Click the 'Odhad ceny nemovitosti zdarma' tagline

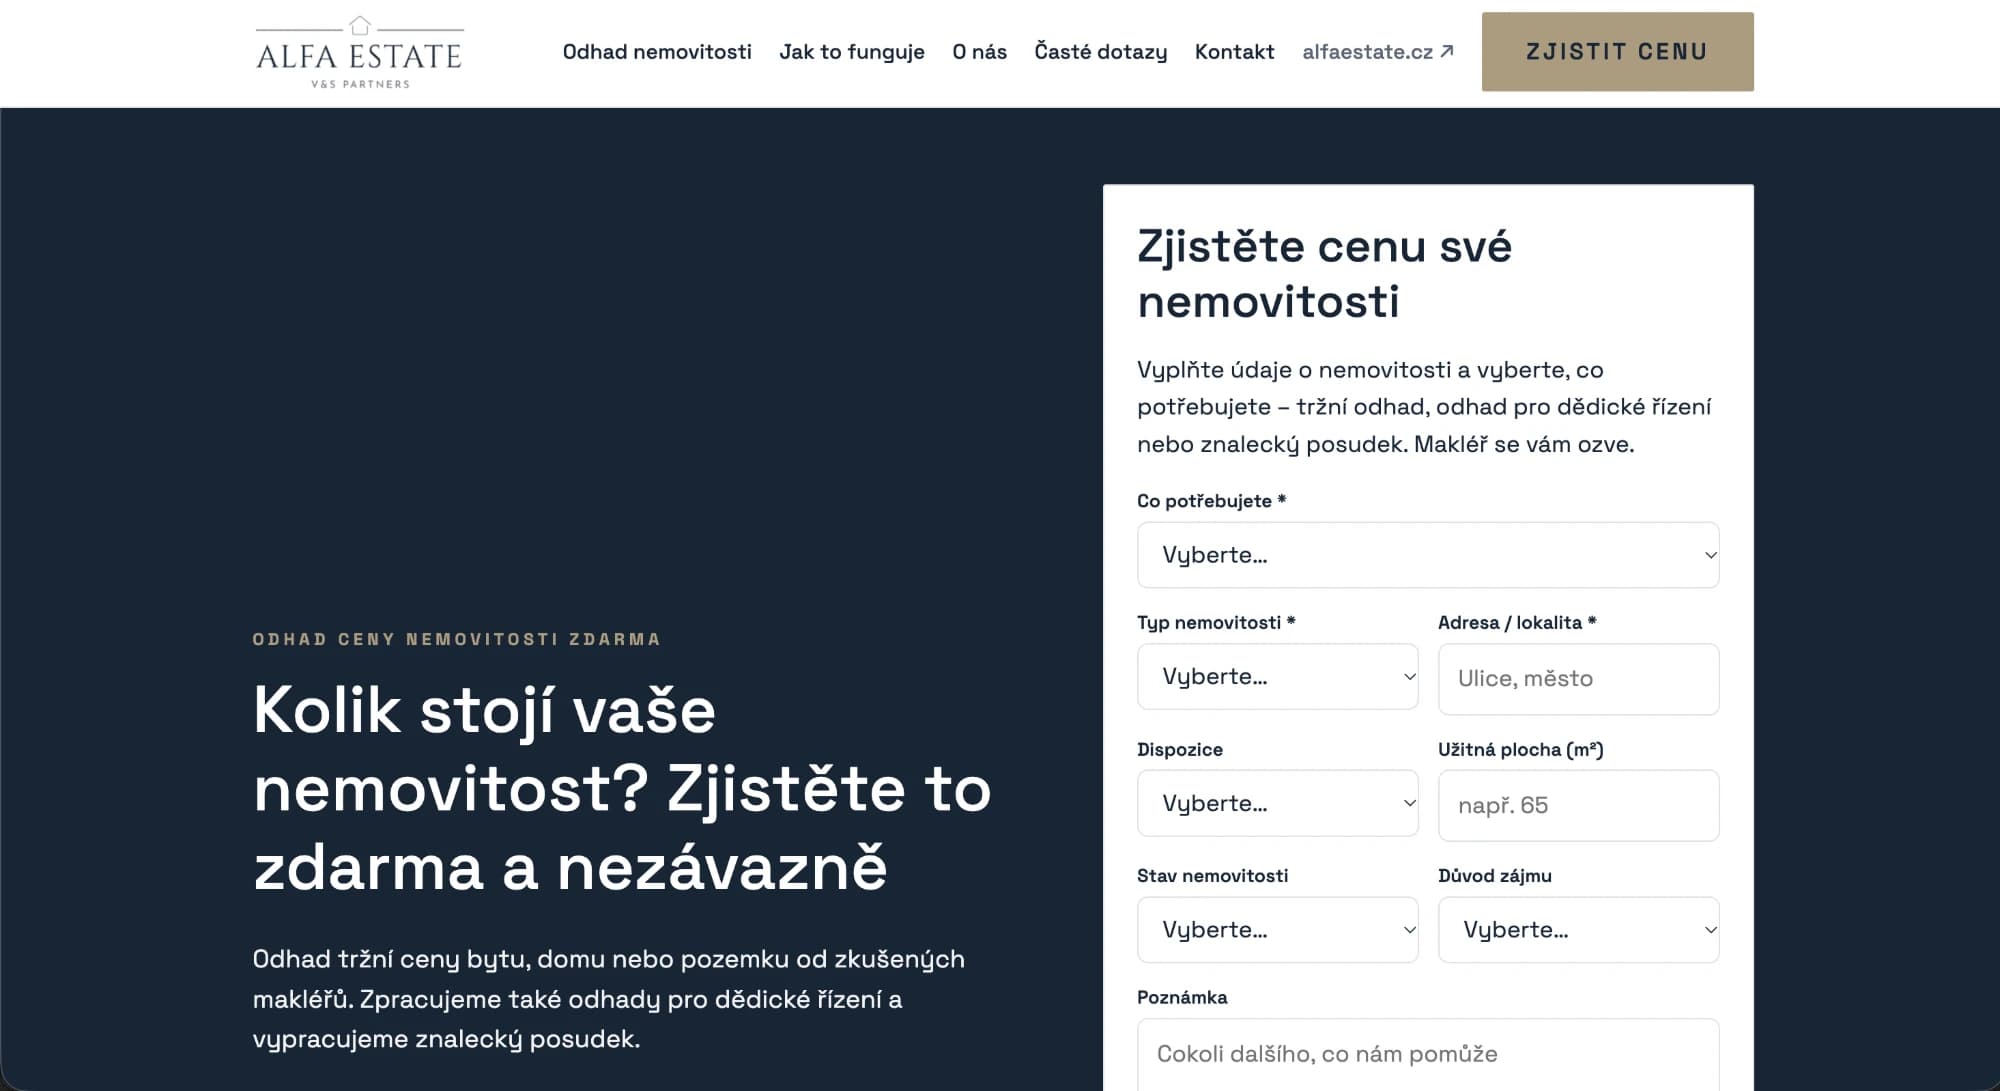[456, 639]
